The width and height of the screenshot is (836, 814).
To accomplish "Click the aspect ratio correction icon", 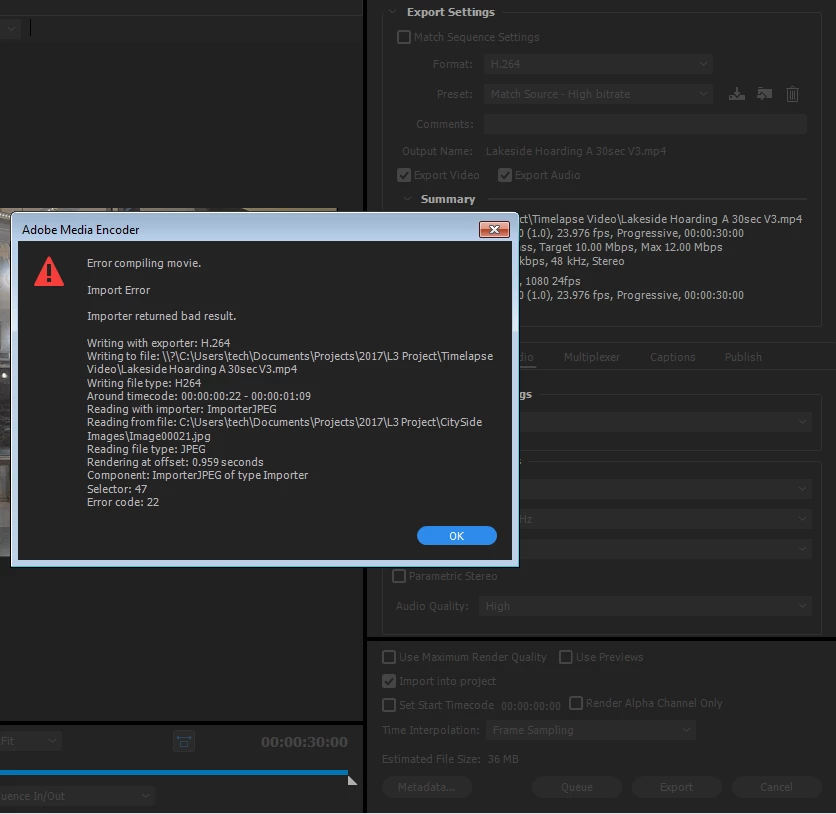I will (184, 741).
